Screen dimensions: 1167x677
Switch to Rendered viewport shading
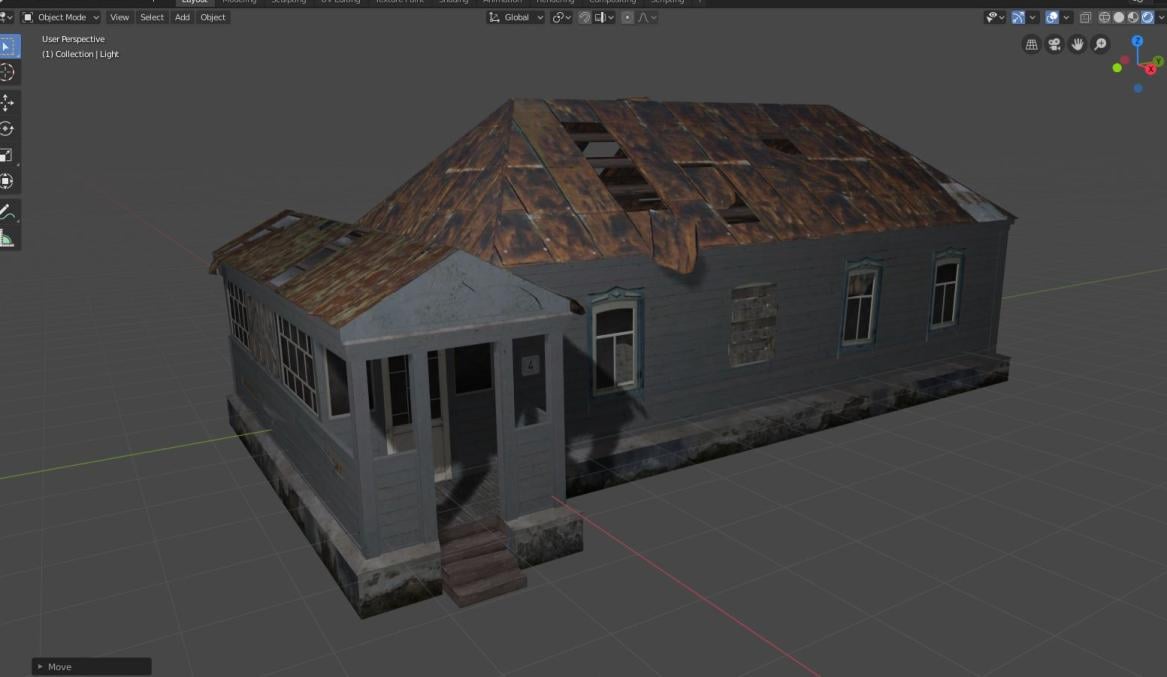tap(1147, 17)
